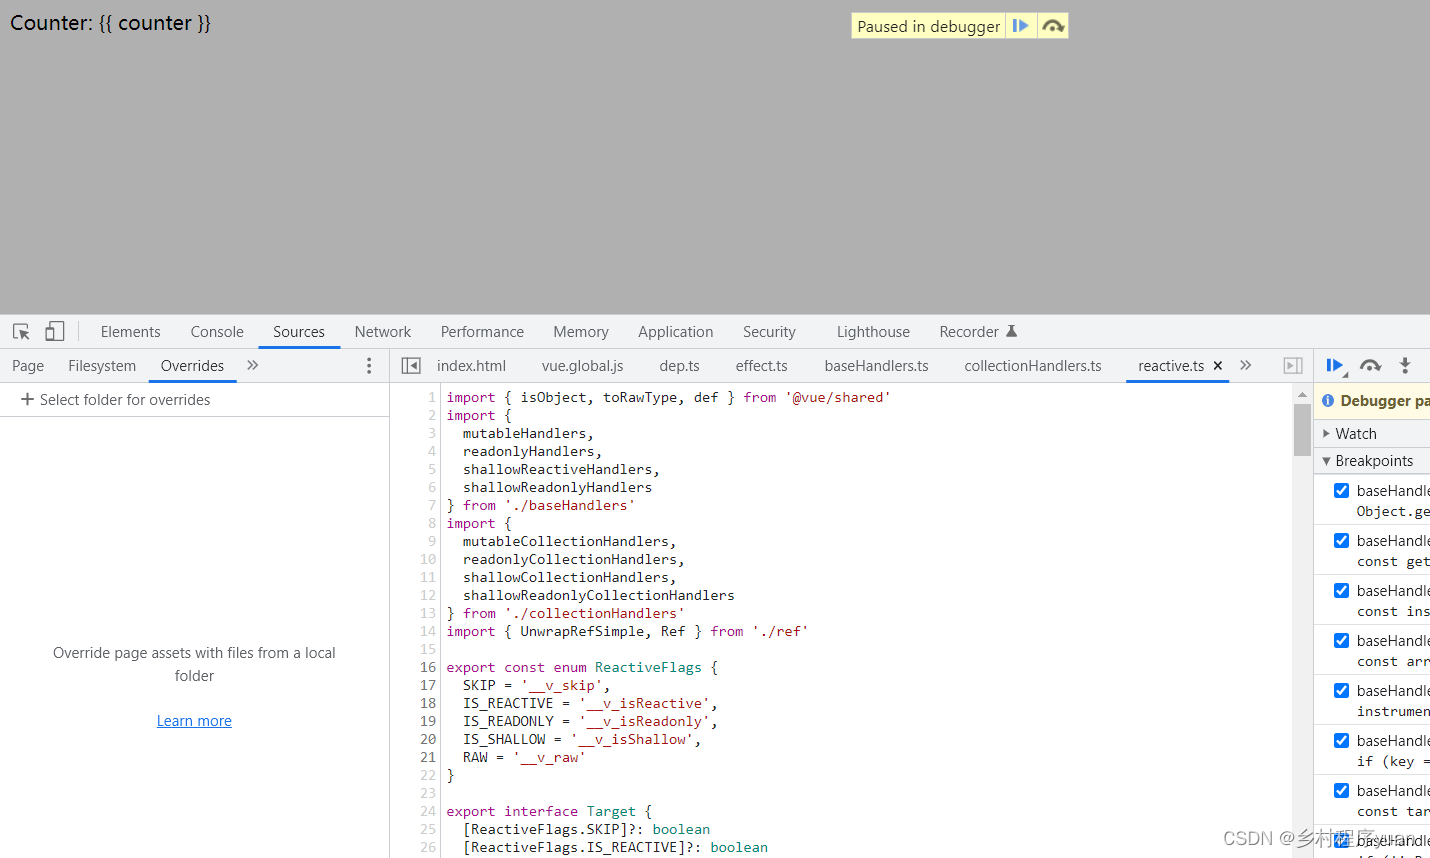Switch navigator to Filesystem tab

click(x=102, y=366)
